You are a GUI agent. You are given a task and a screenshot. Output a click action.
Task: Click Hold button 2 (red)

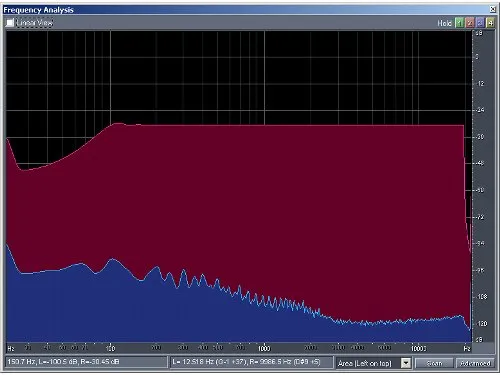470,23
